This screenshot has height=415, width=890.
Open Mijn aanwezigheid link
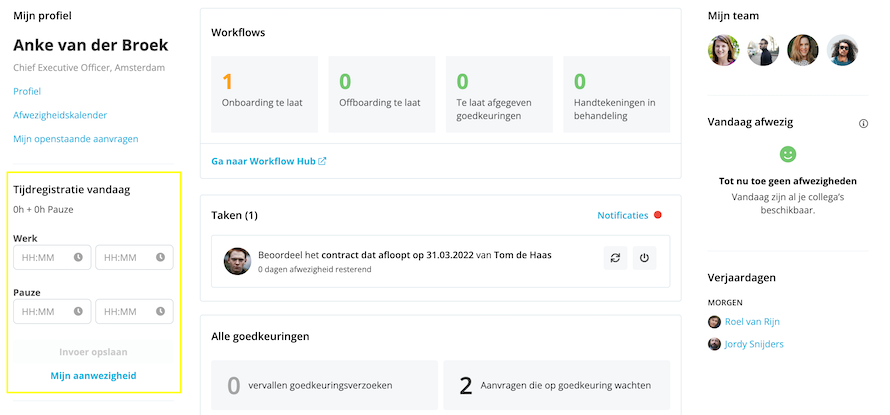click(93, 376)
